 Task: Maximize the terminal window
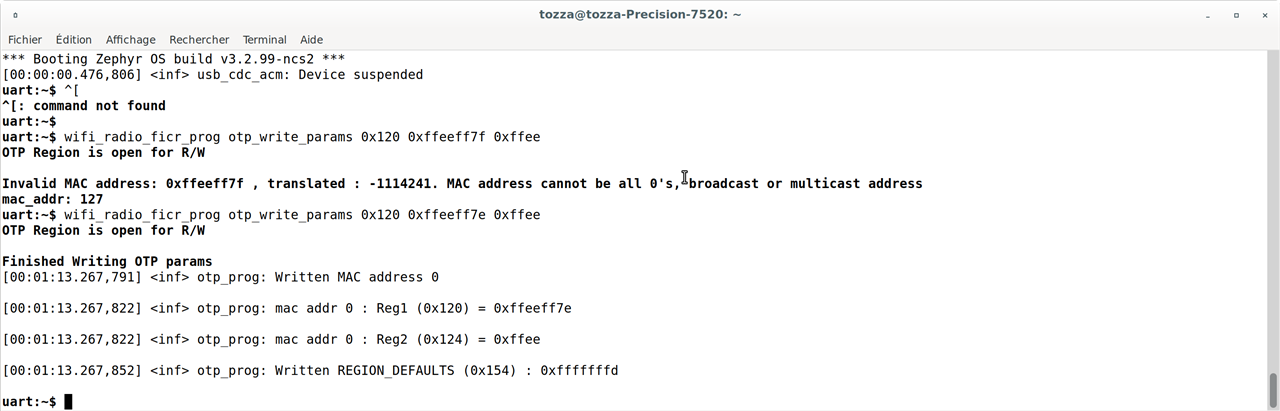coord(1236,15)
